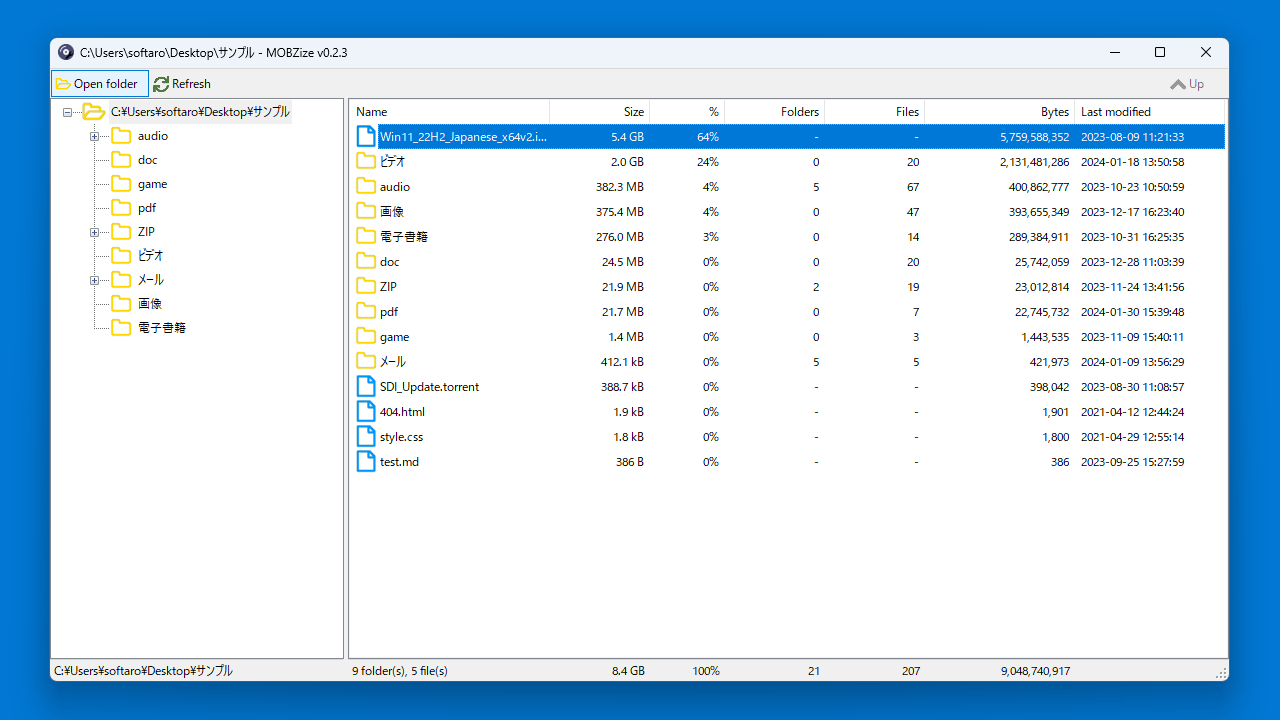Click folder icon of ビデオ list row

tap(366, 162)
